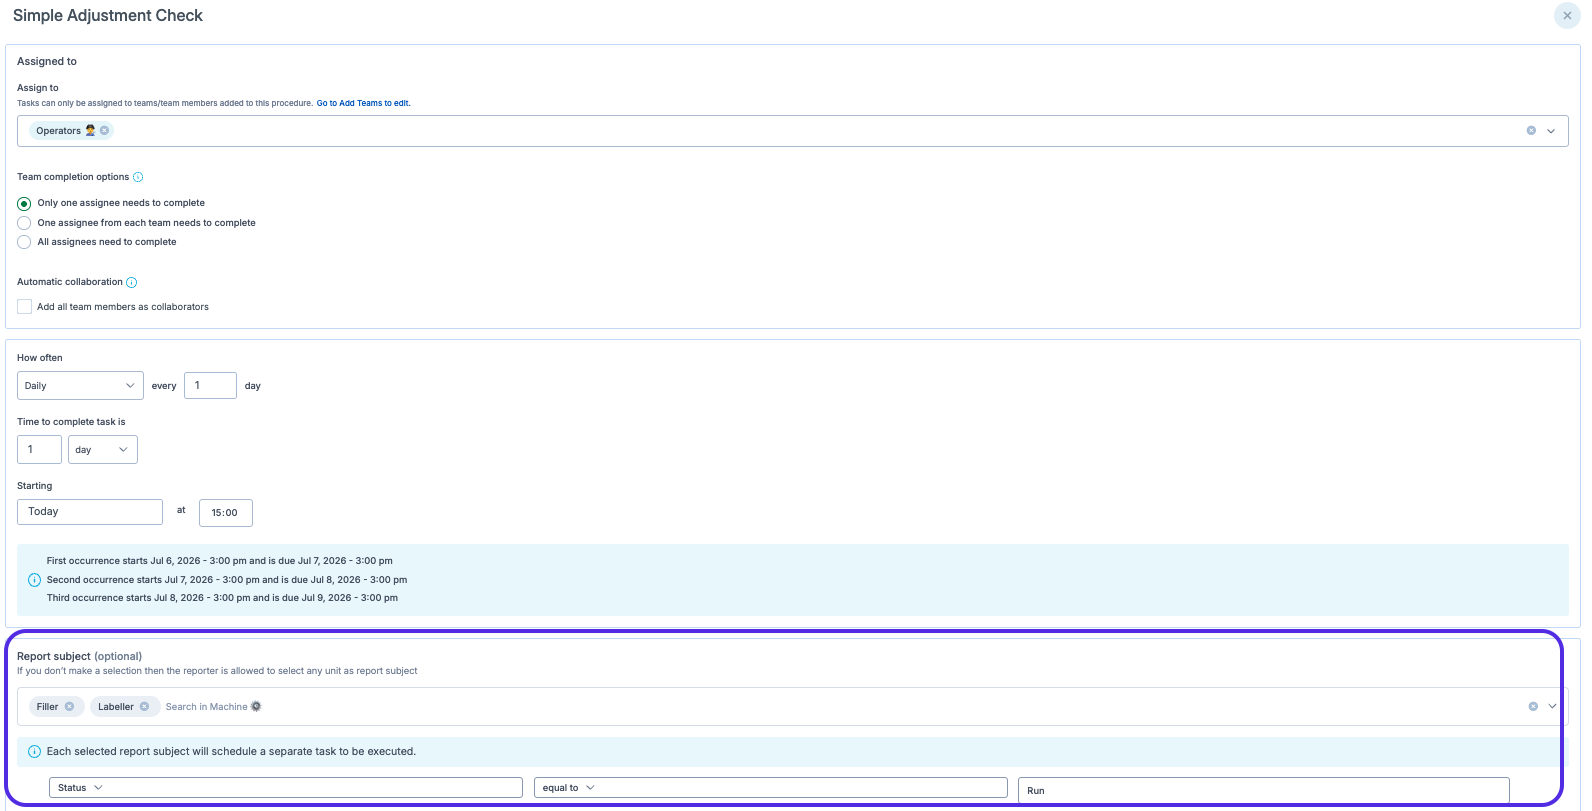The width and height of the screenshot is (1592, 811).
Task: Click the Each selected report subject notice
Action: [x=231, y=752]
